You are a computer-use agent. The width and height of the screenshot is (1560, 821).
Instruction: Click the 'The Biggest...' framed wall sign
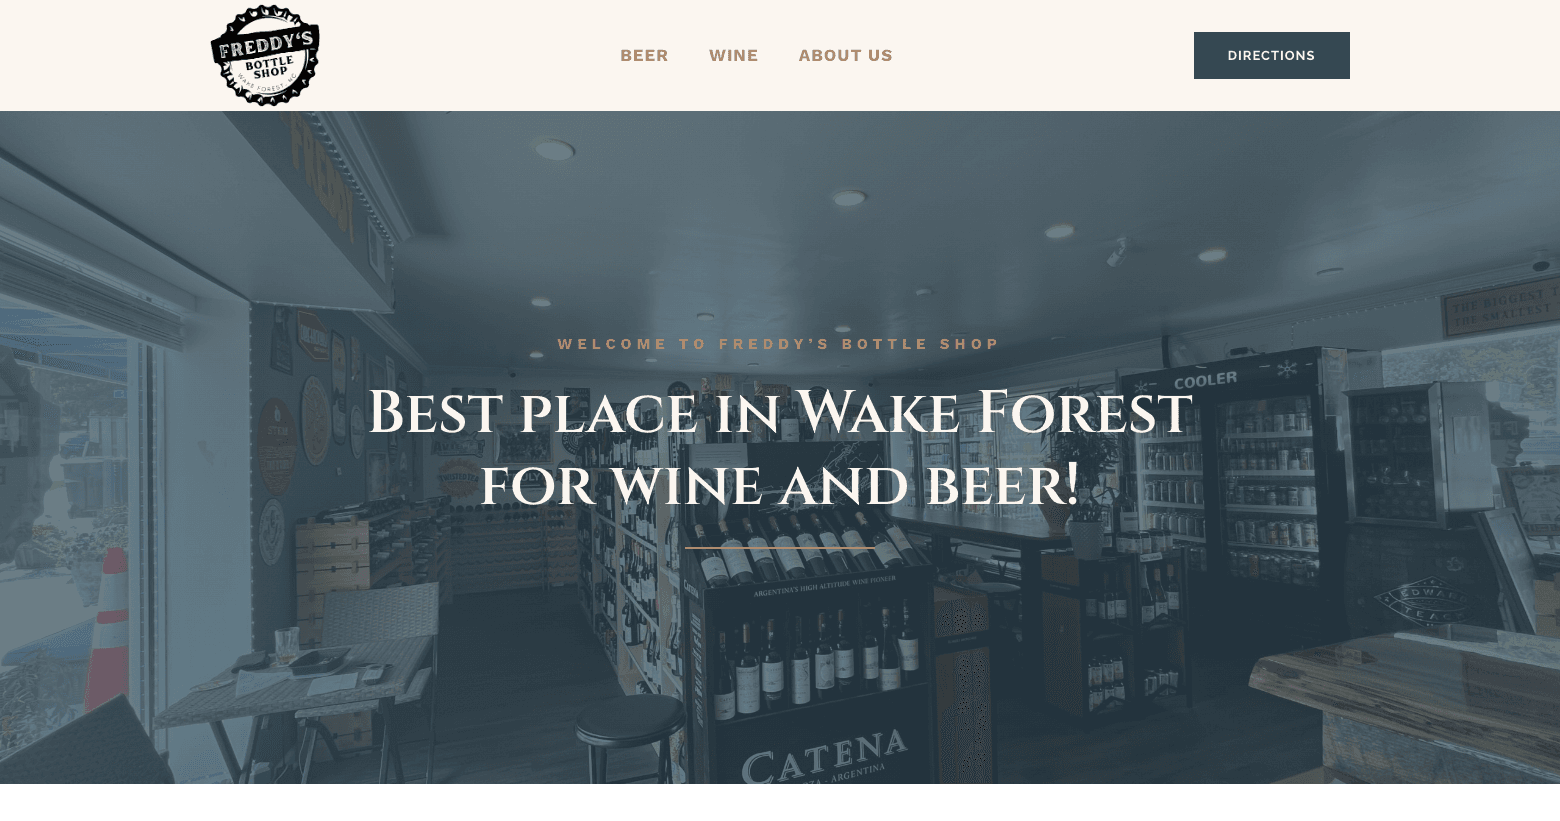pos(1498,308)
